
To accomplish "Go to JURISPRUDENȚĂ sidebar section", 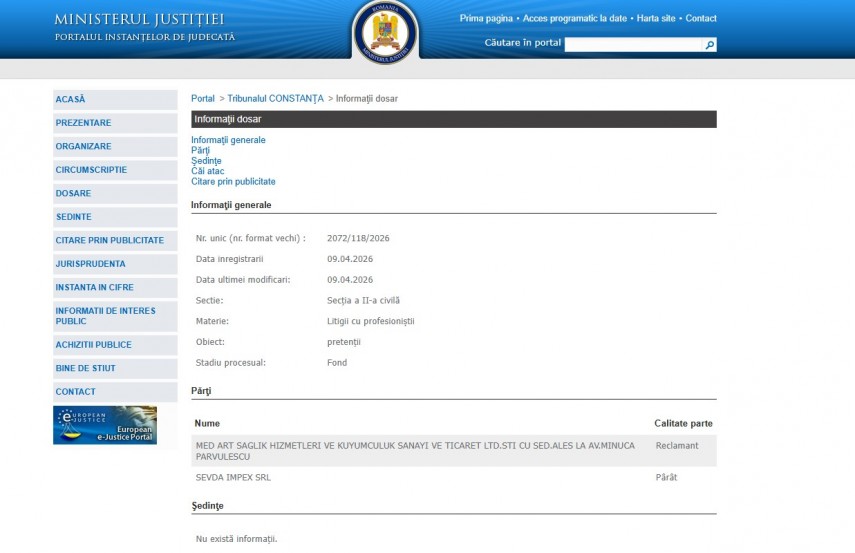I will (91, 264).
